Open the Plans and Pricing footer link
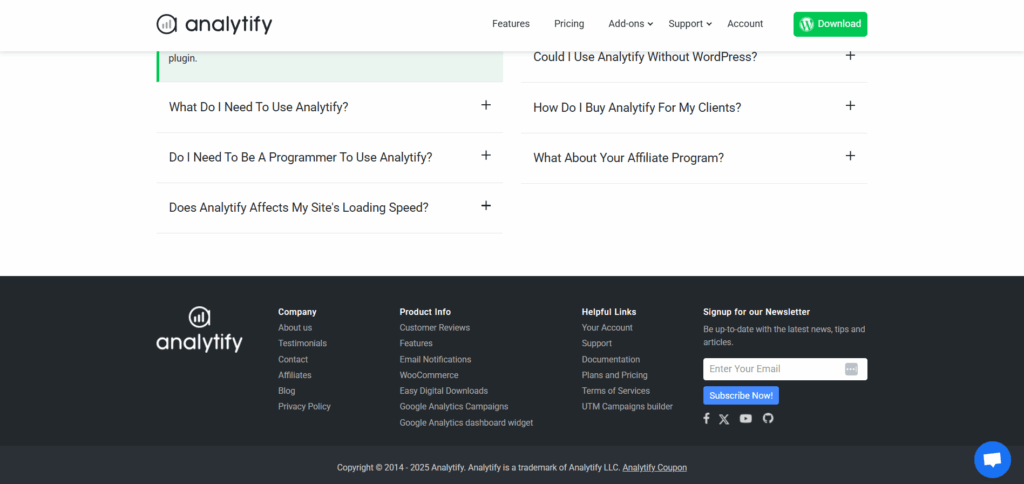This screenshot has width=1024, height=484. (x=615, y=376)
